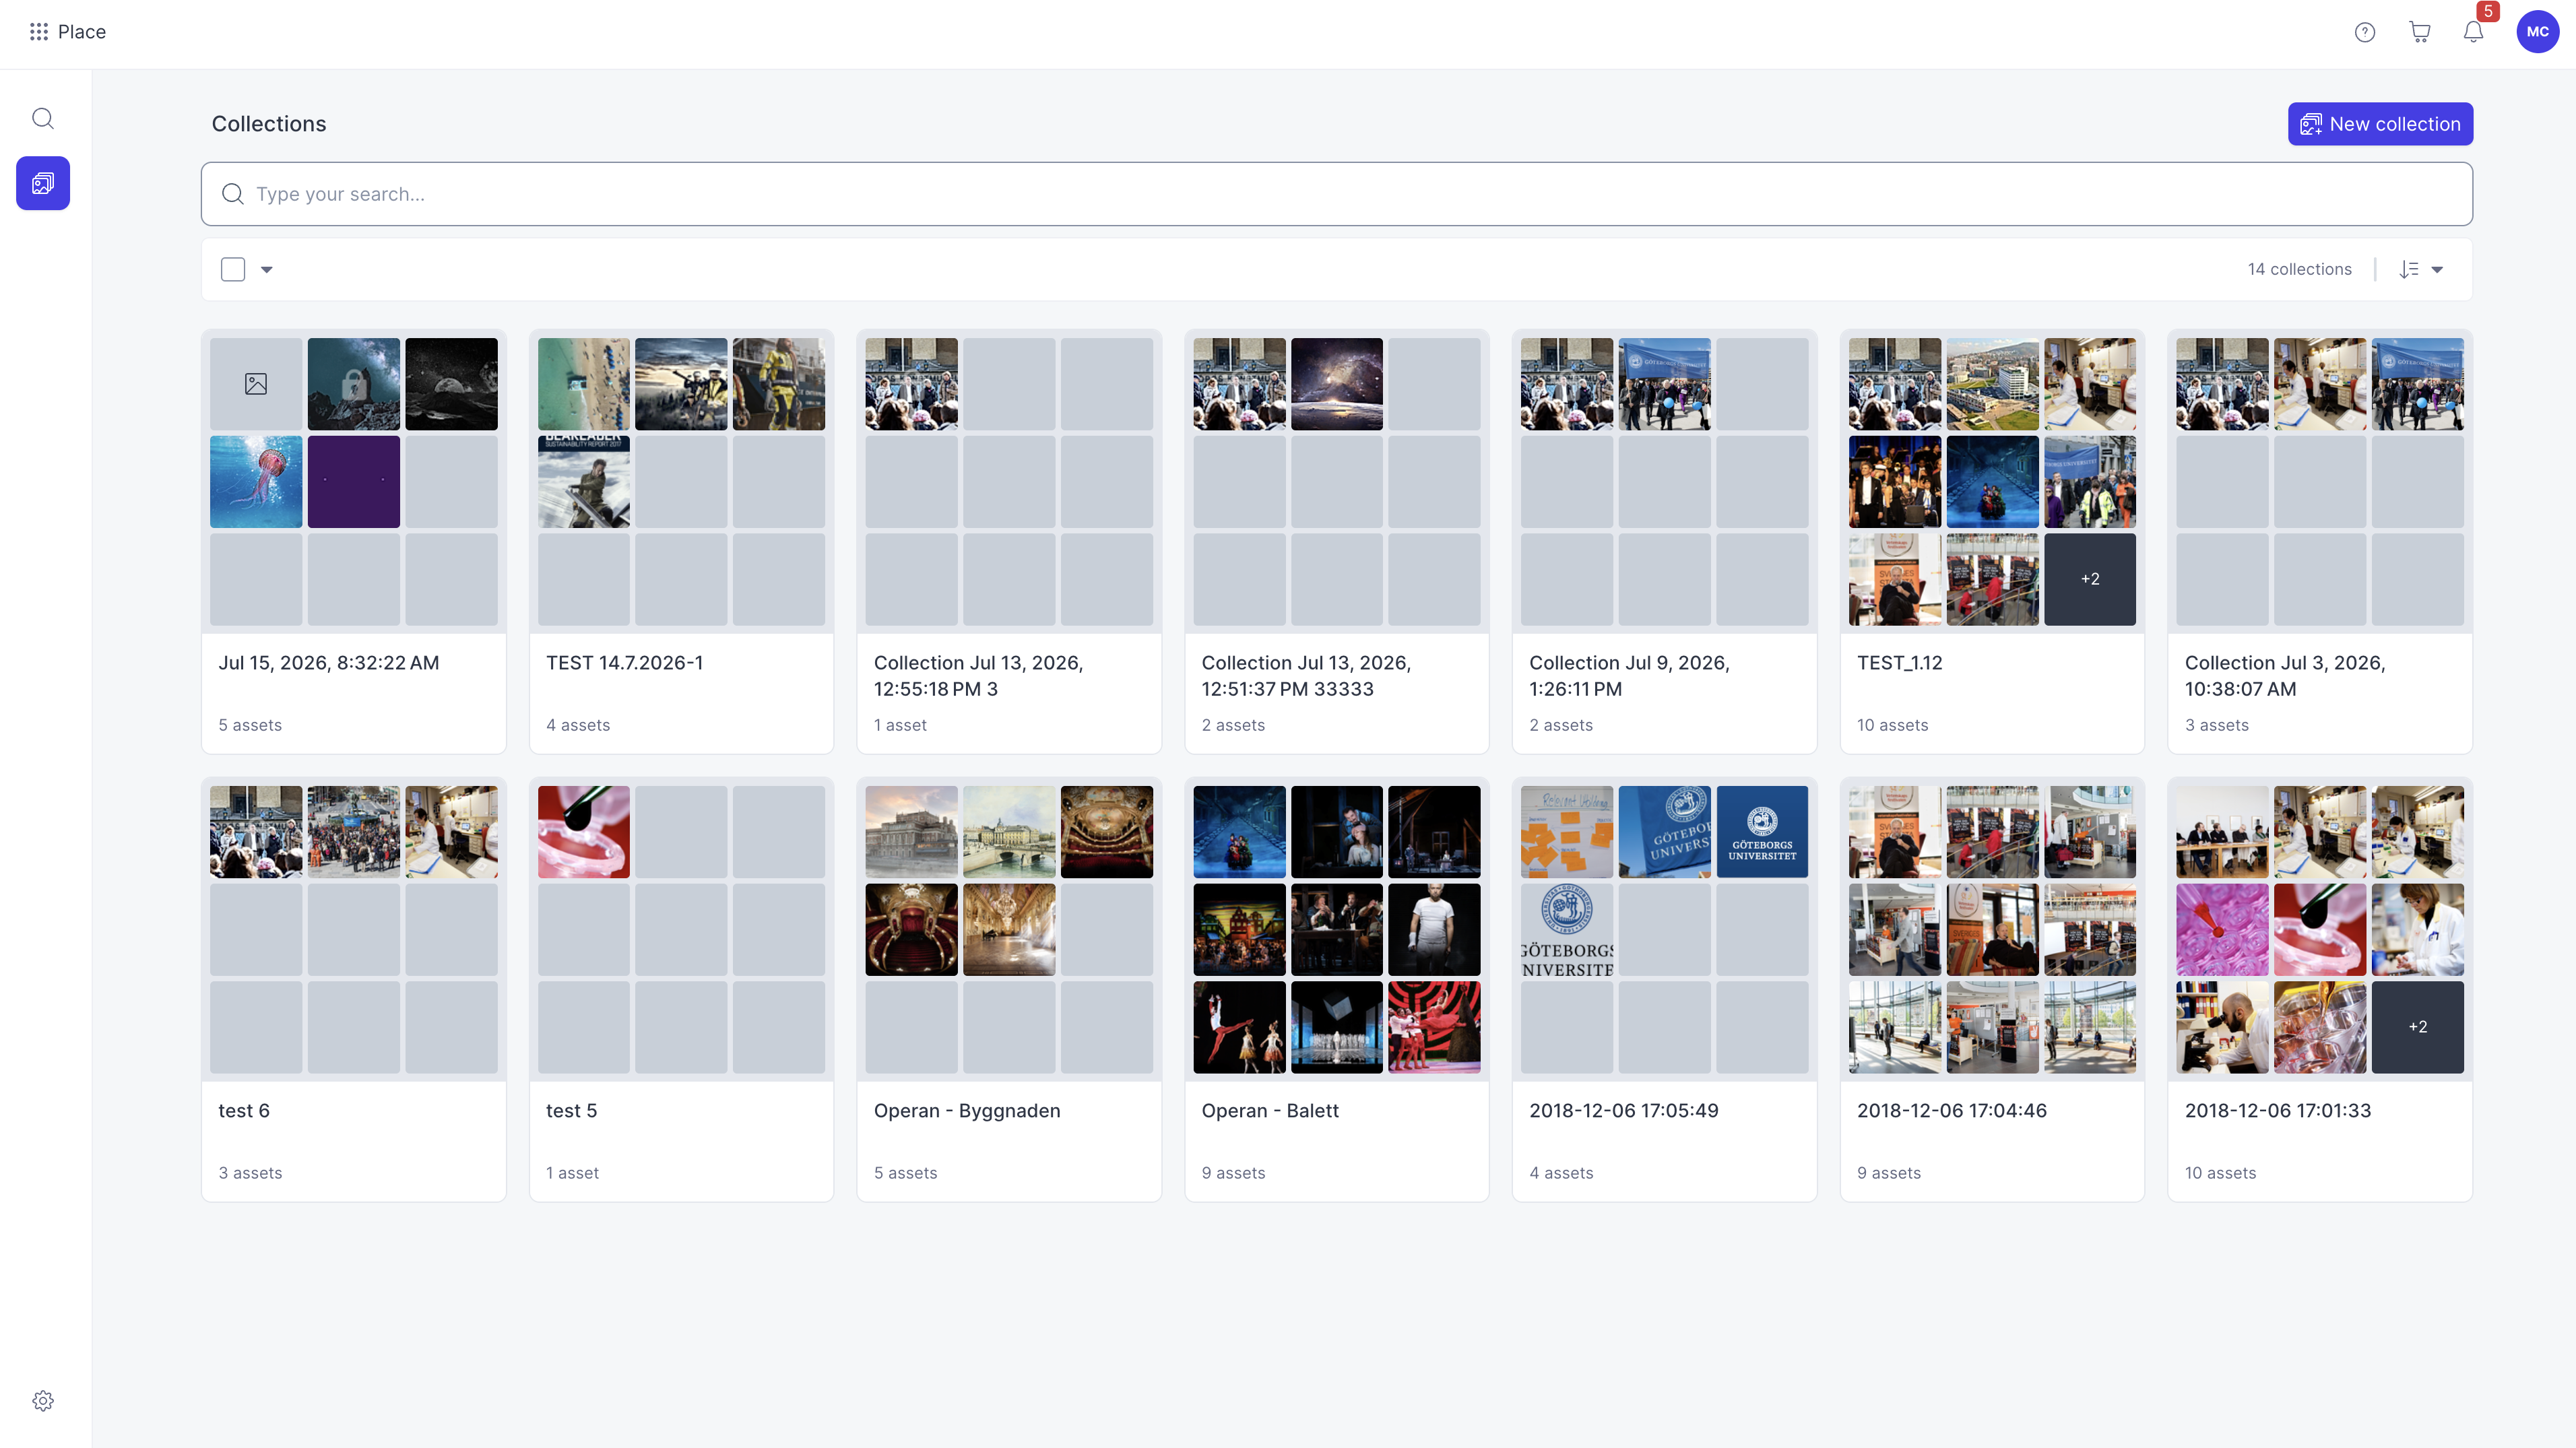The height and width of the screenshot is (1448, 2576).
Task: Toggle the select all collections checkbox
Action: click(x=233, y=269)
